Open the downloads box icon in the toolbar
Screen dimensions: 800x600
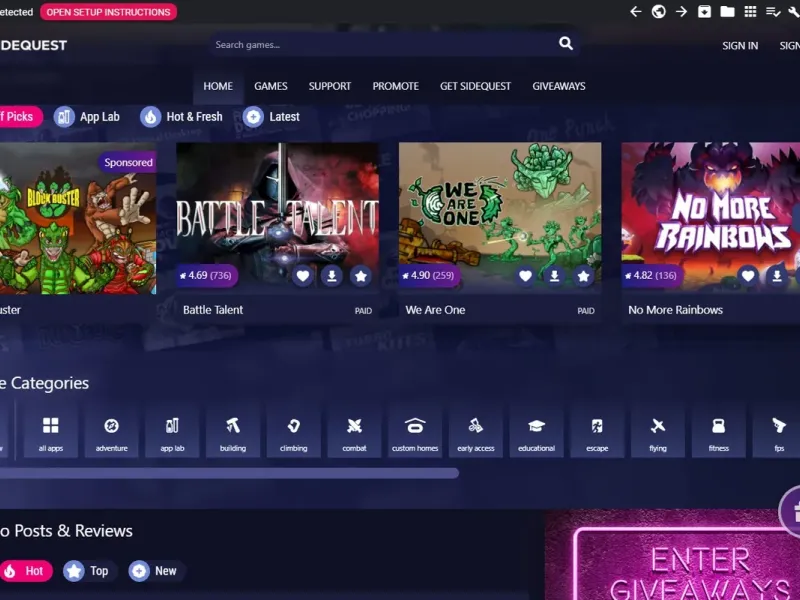pos(704,12)
